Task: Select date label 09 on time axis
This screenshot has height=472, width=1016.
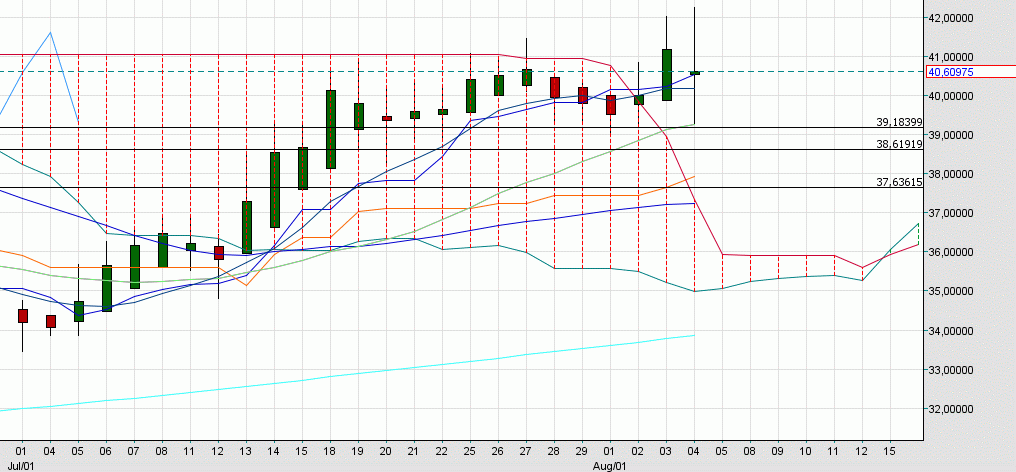Action: (x=778, y=451)
